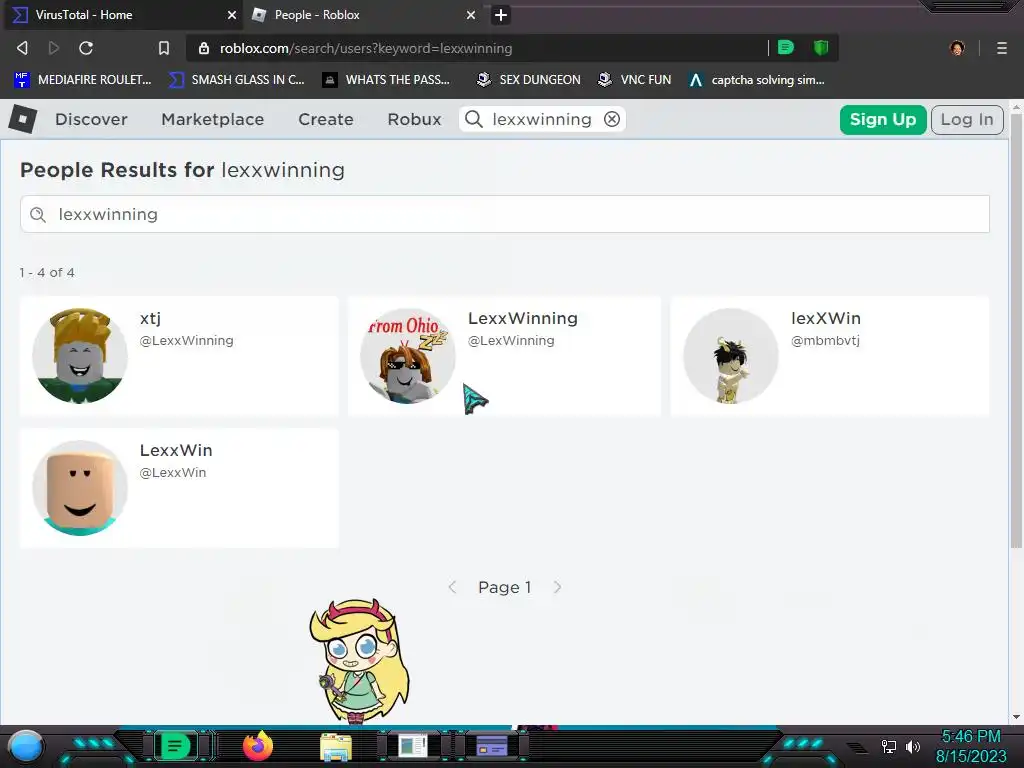1024x768 pixels.
Task: Click the magnifier in People Results search box
Action: coord(38,214)
